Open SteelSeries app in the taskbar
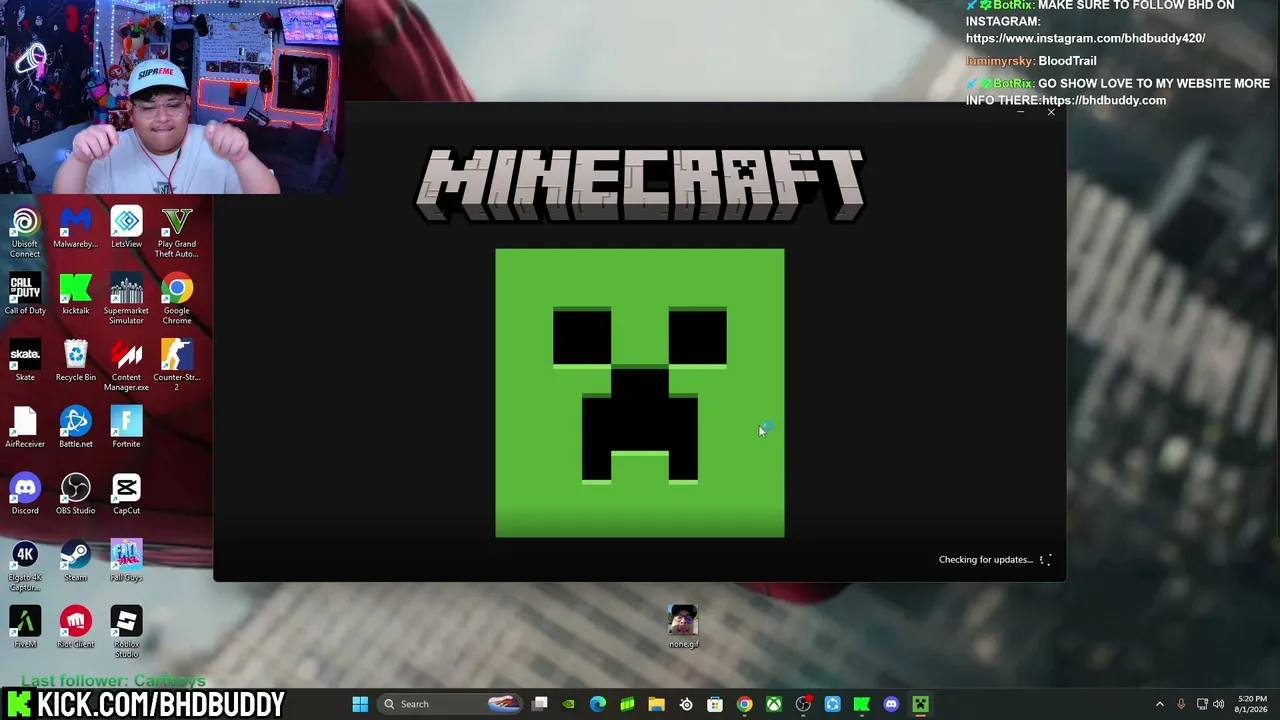Viewport: 1280px width, 720px height. tap(686, 704)
